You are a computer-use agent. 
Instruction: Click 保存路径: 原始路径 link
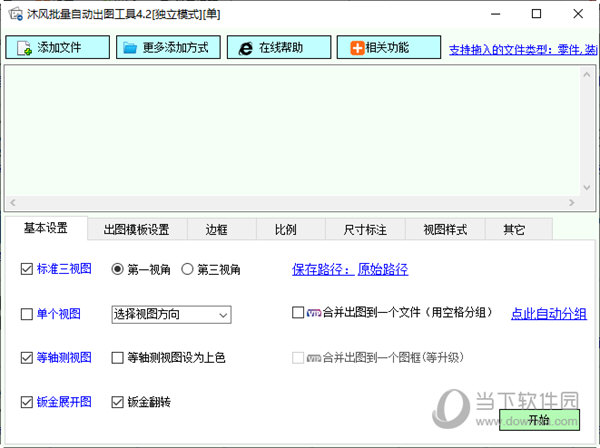(x=350, y=269)
